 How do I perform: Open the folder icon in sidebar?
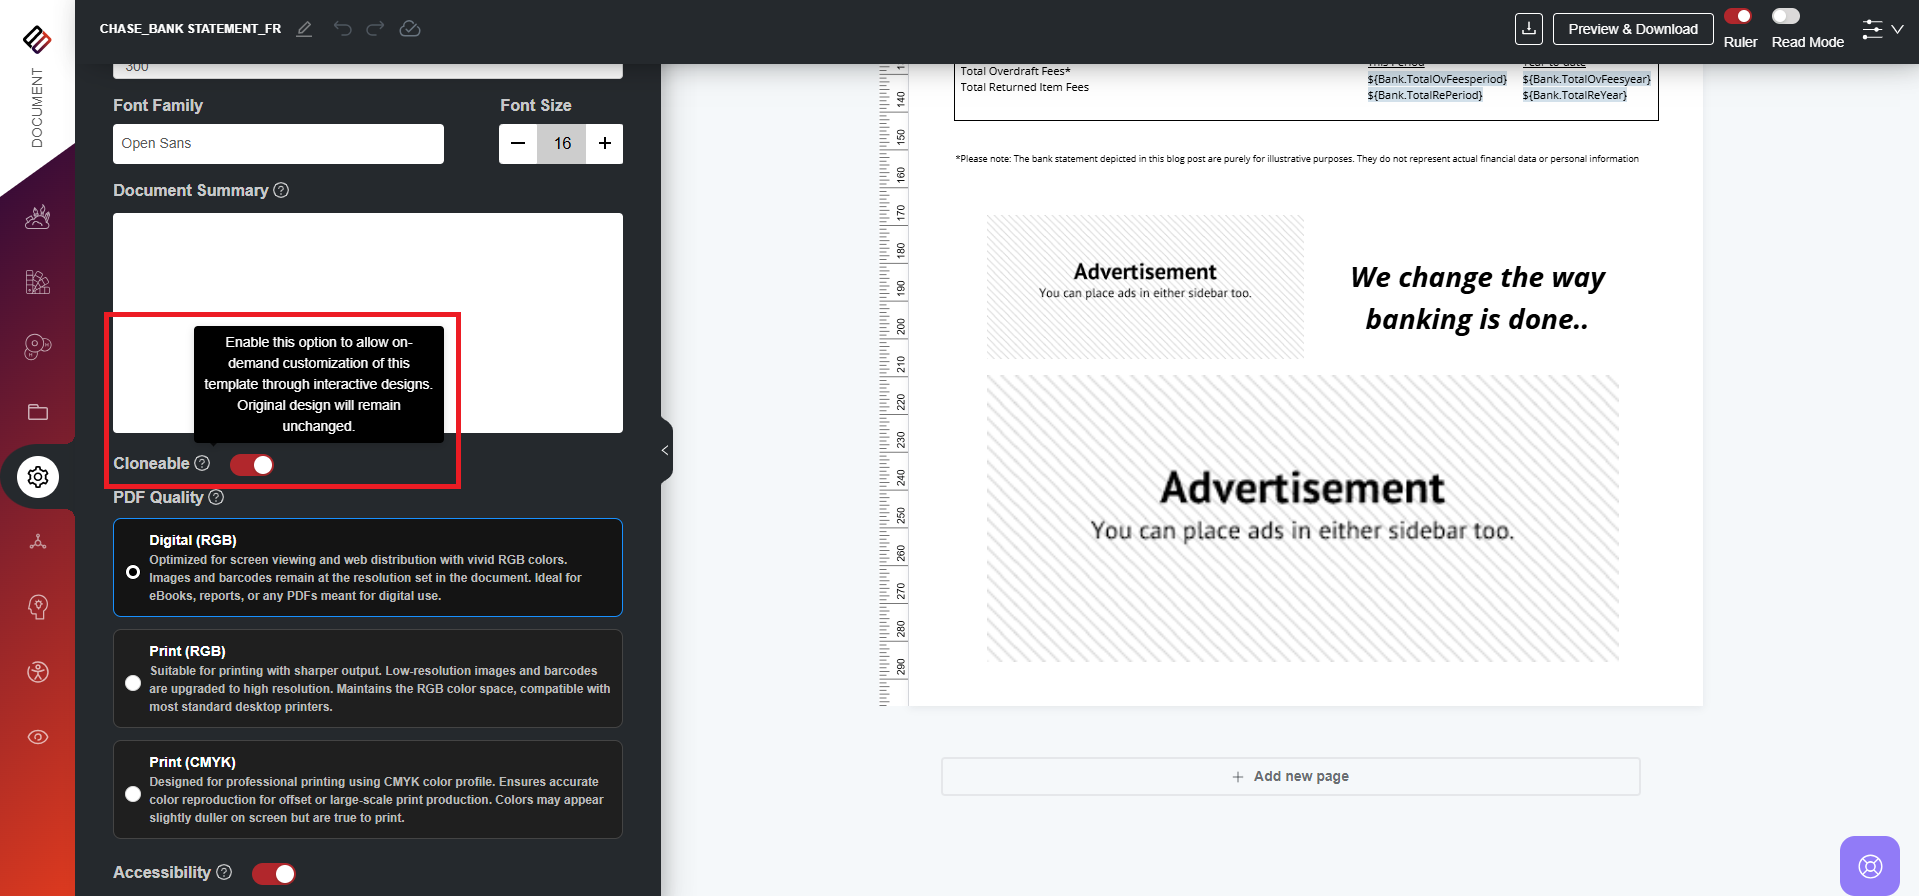point(38,412)
